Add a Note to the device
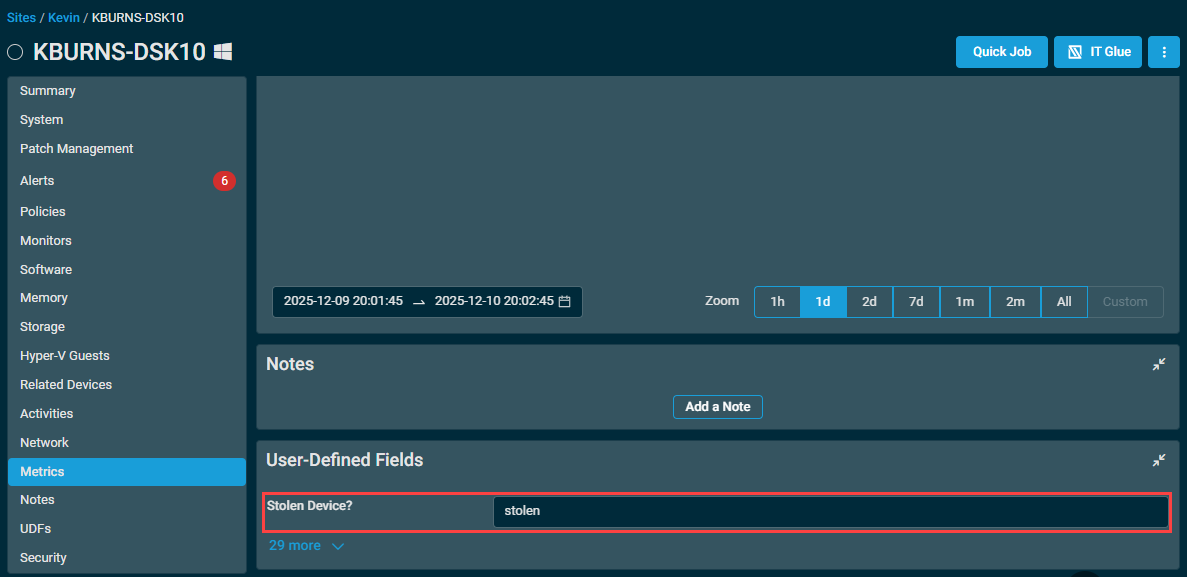The image size is (1187, 577). pyautogui.click(x=717, y=407)
